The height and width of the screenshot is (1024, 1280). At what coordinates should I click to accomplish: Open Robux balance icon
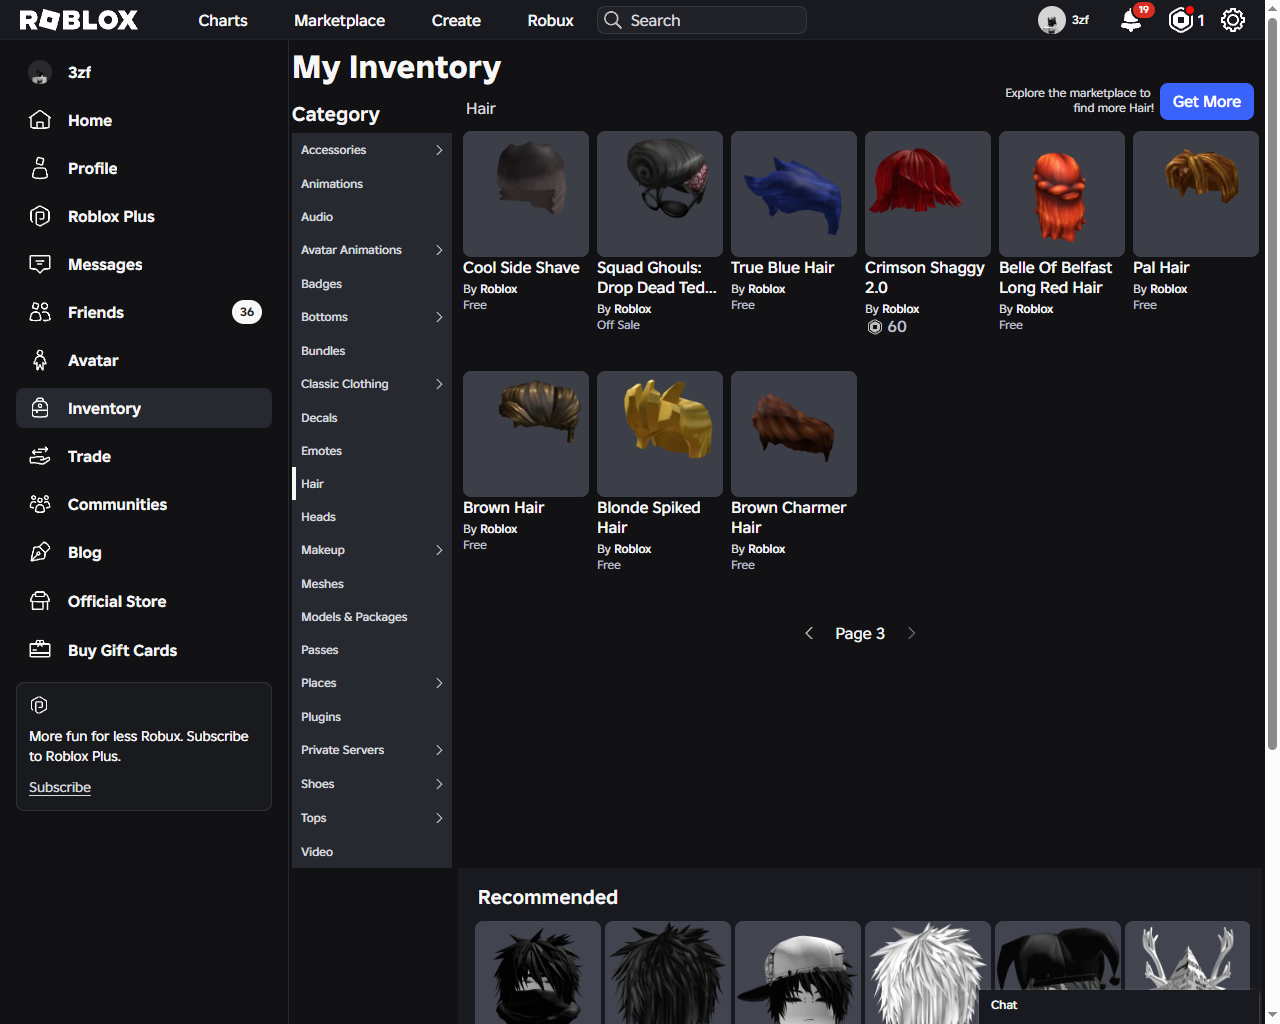1181,20
